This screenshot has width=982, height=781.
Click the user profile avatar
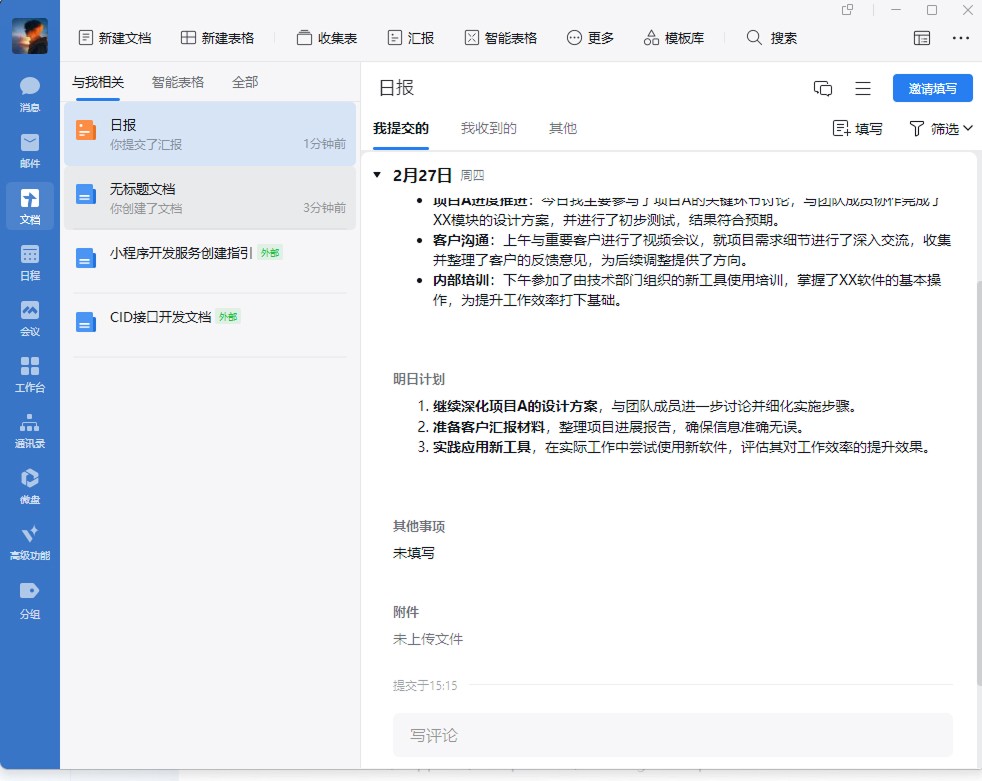30,36
